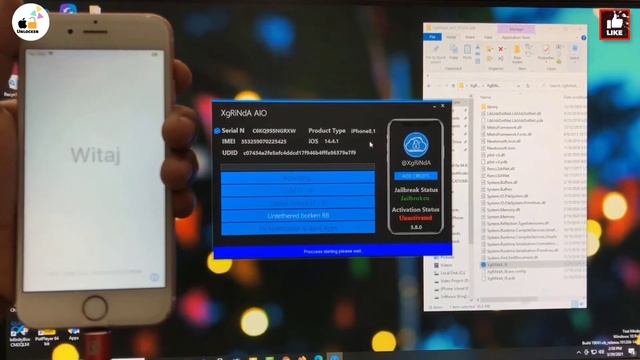This screenshot has width=640, height=360.
Task: Open the Share tab in File Explorer
Action: pos(470,37)
